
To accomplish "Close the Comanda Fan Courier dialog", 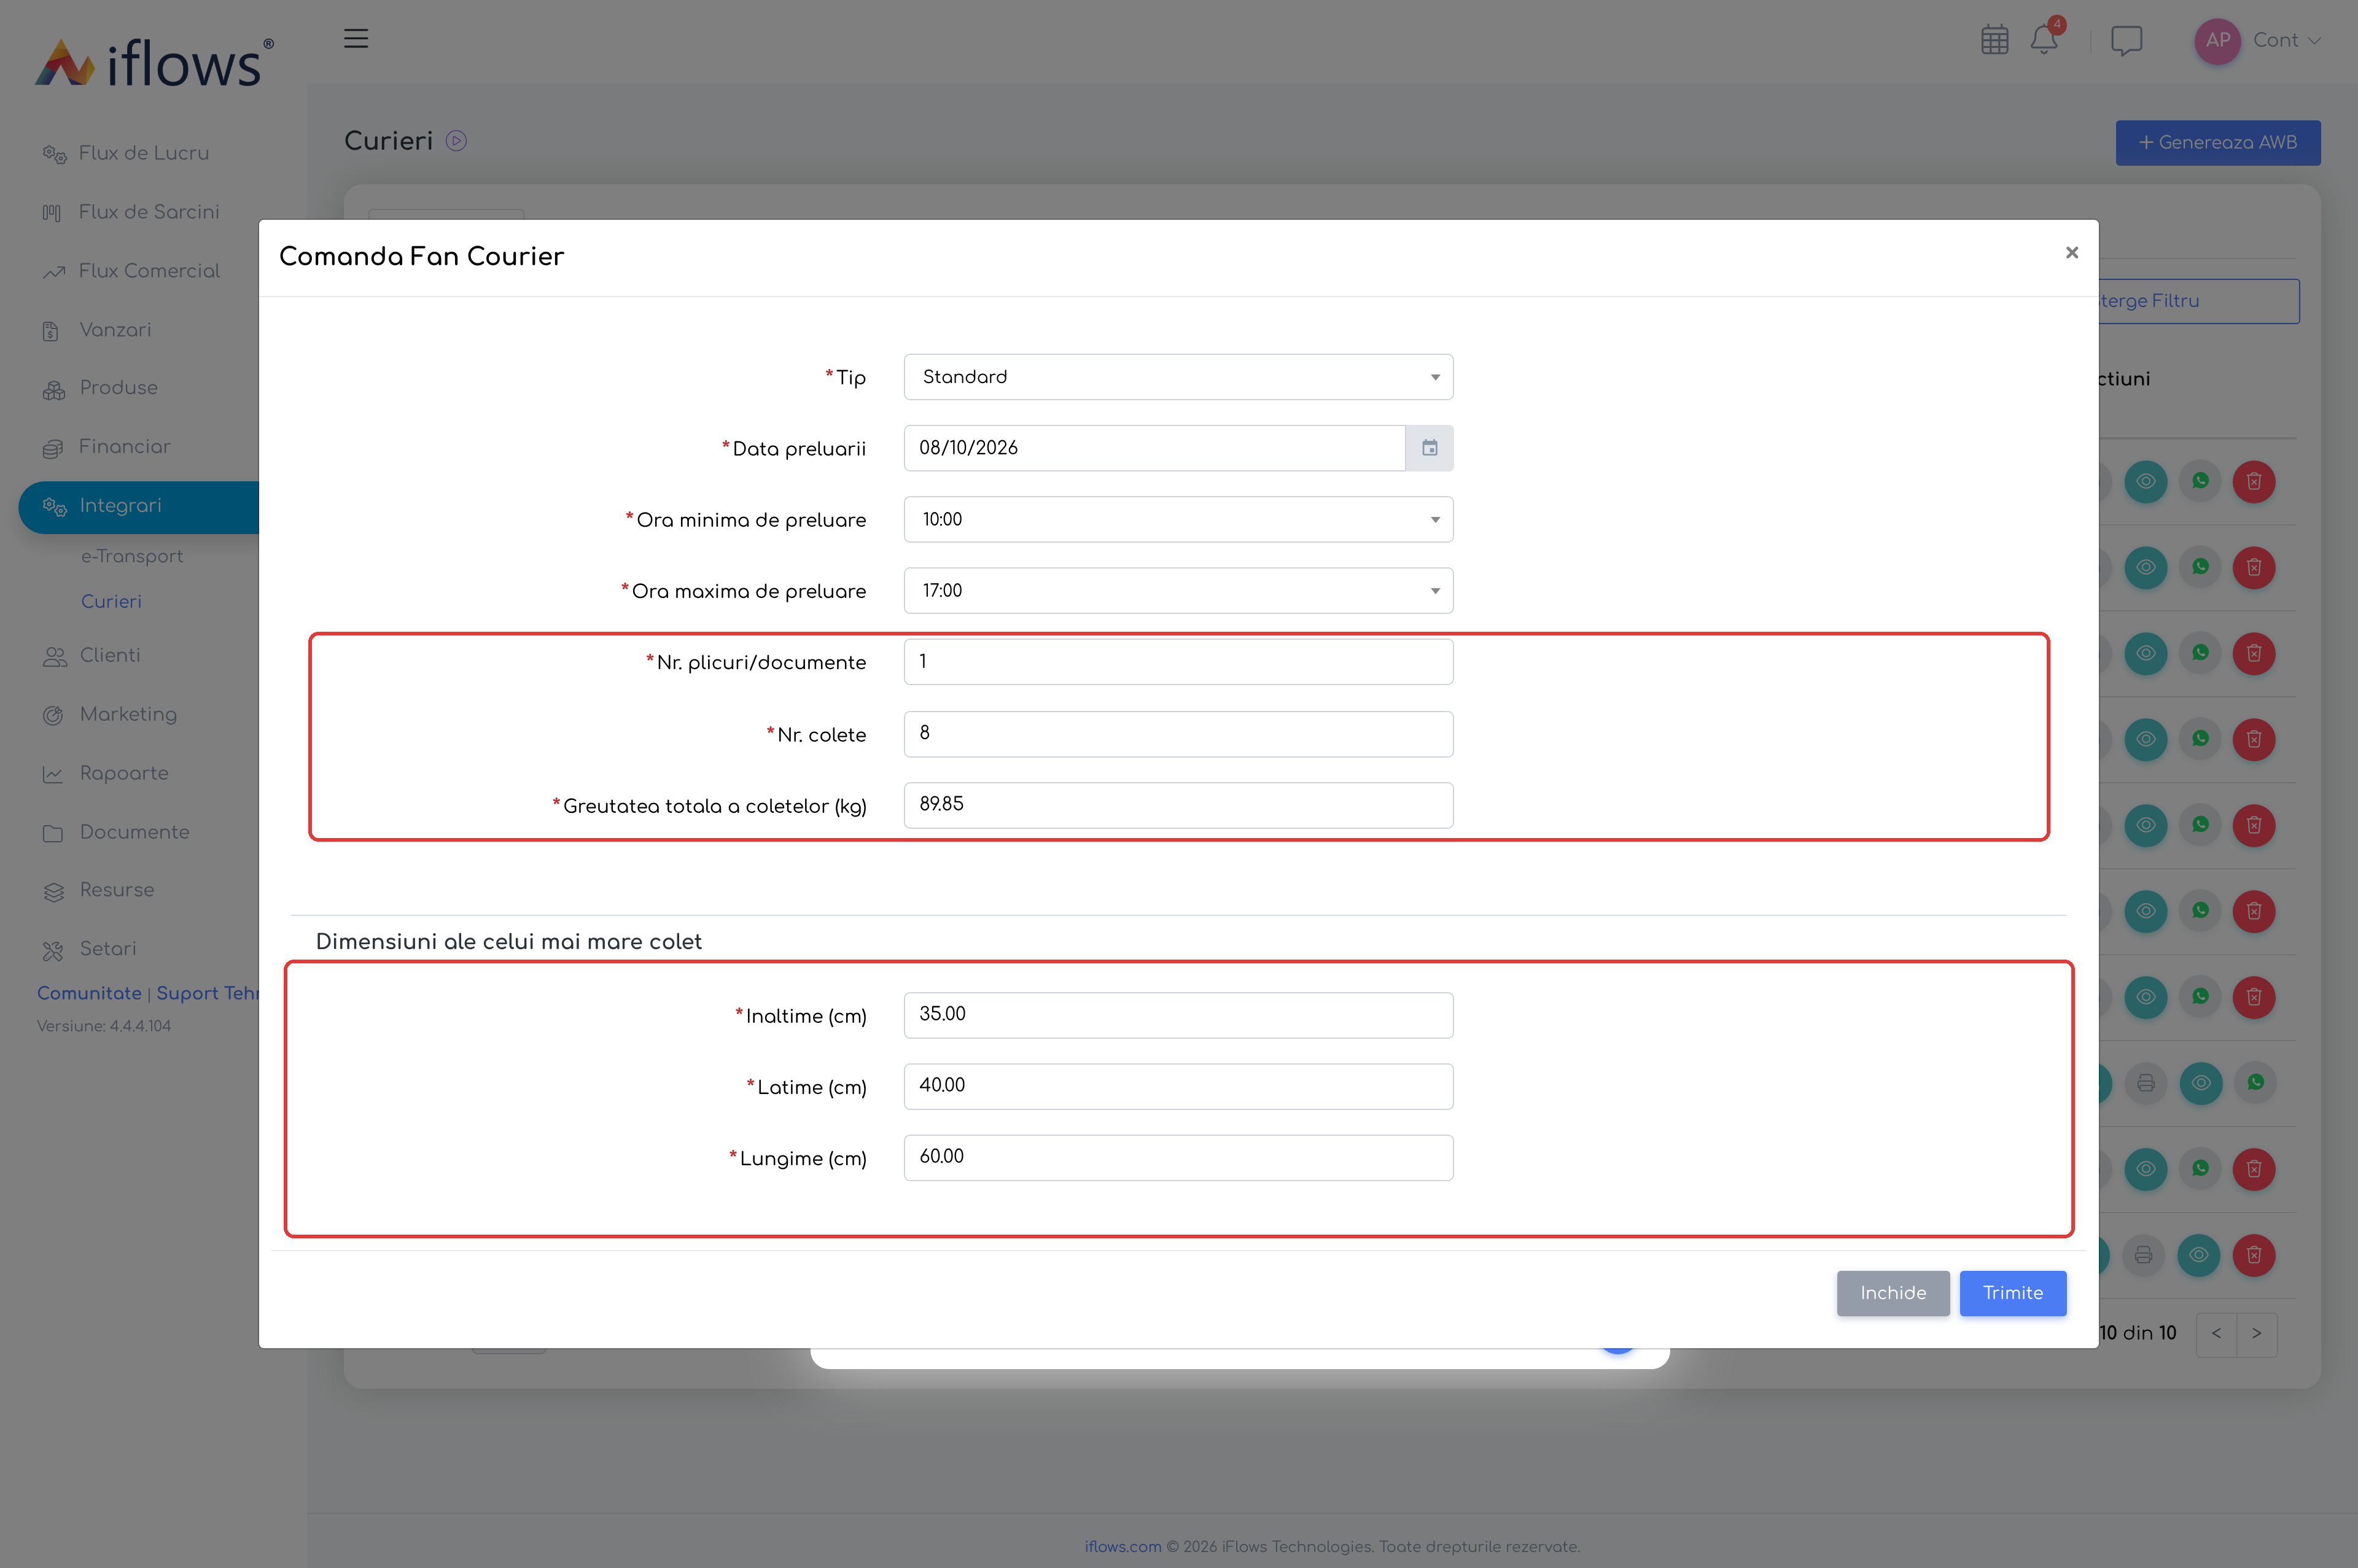I will [x=2072, y=253].
